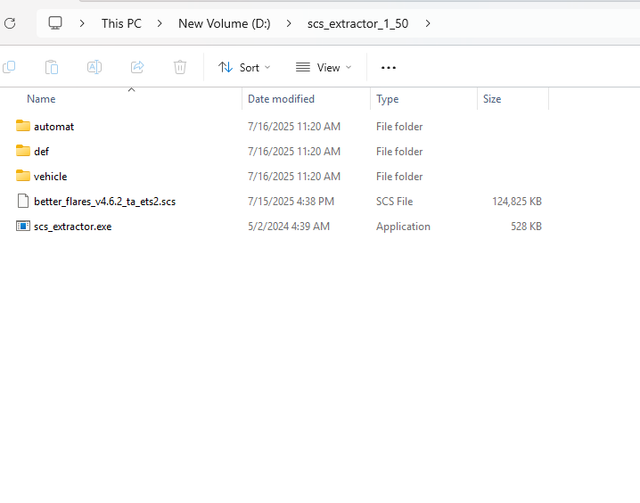The image size is (640, 503).
Task: Click date 7/15/2025 4:38 PM
Action: 291,201
